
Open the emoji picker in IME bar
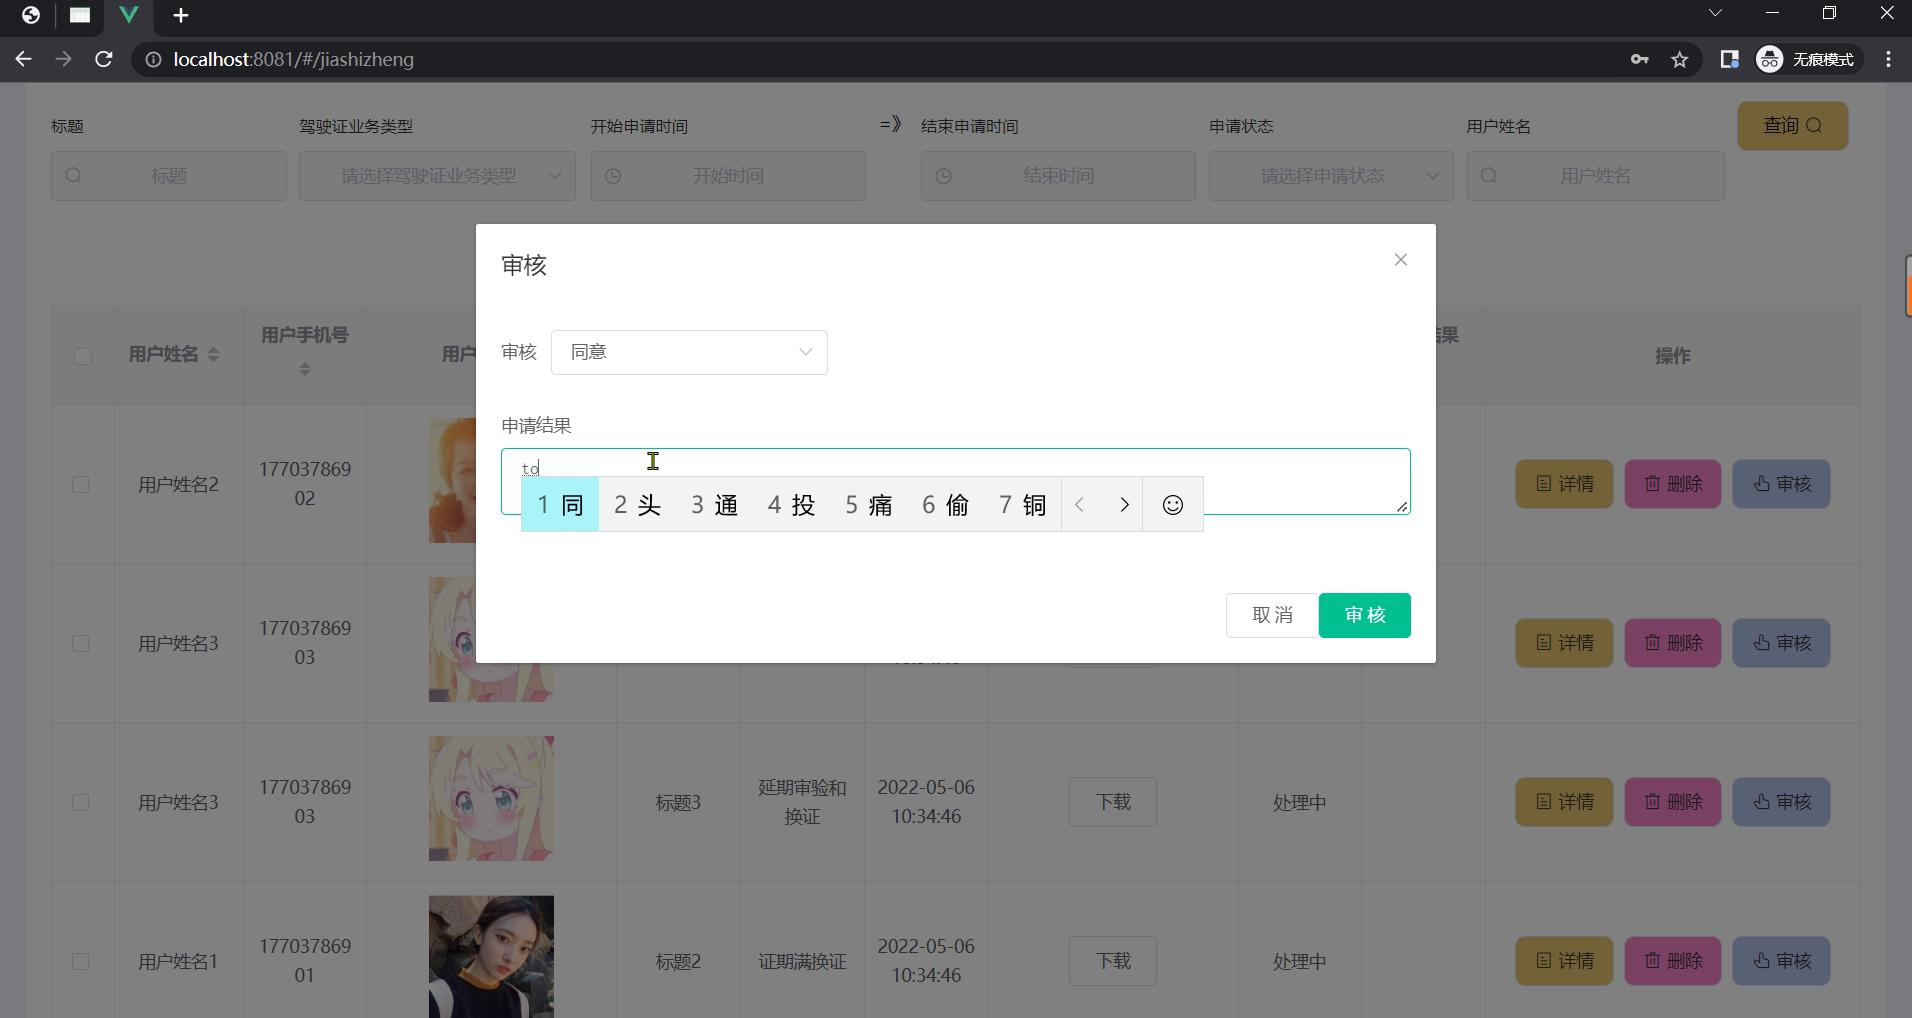(x=1172, y=505)
